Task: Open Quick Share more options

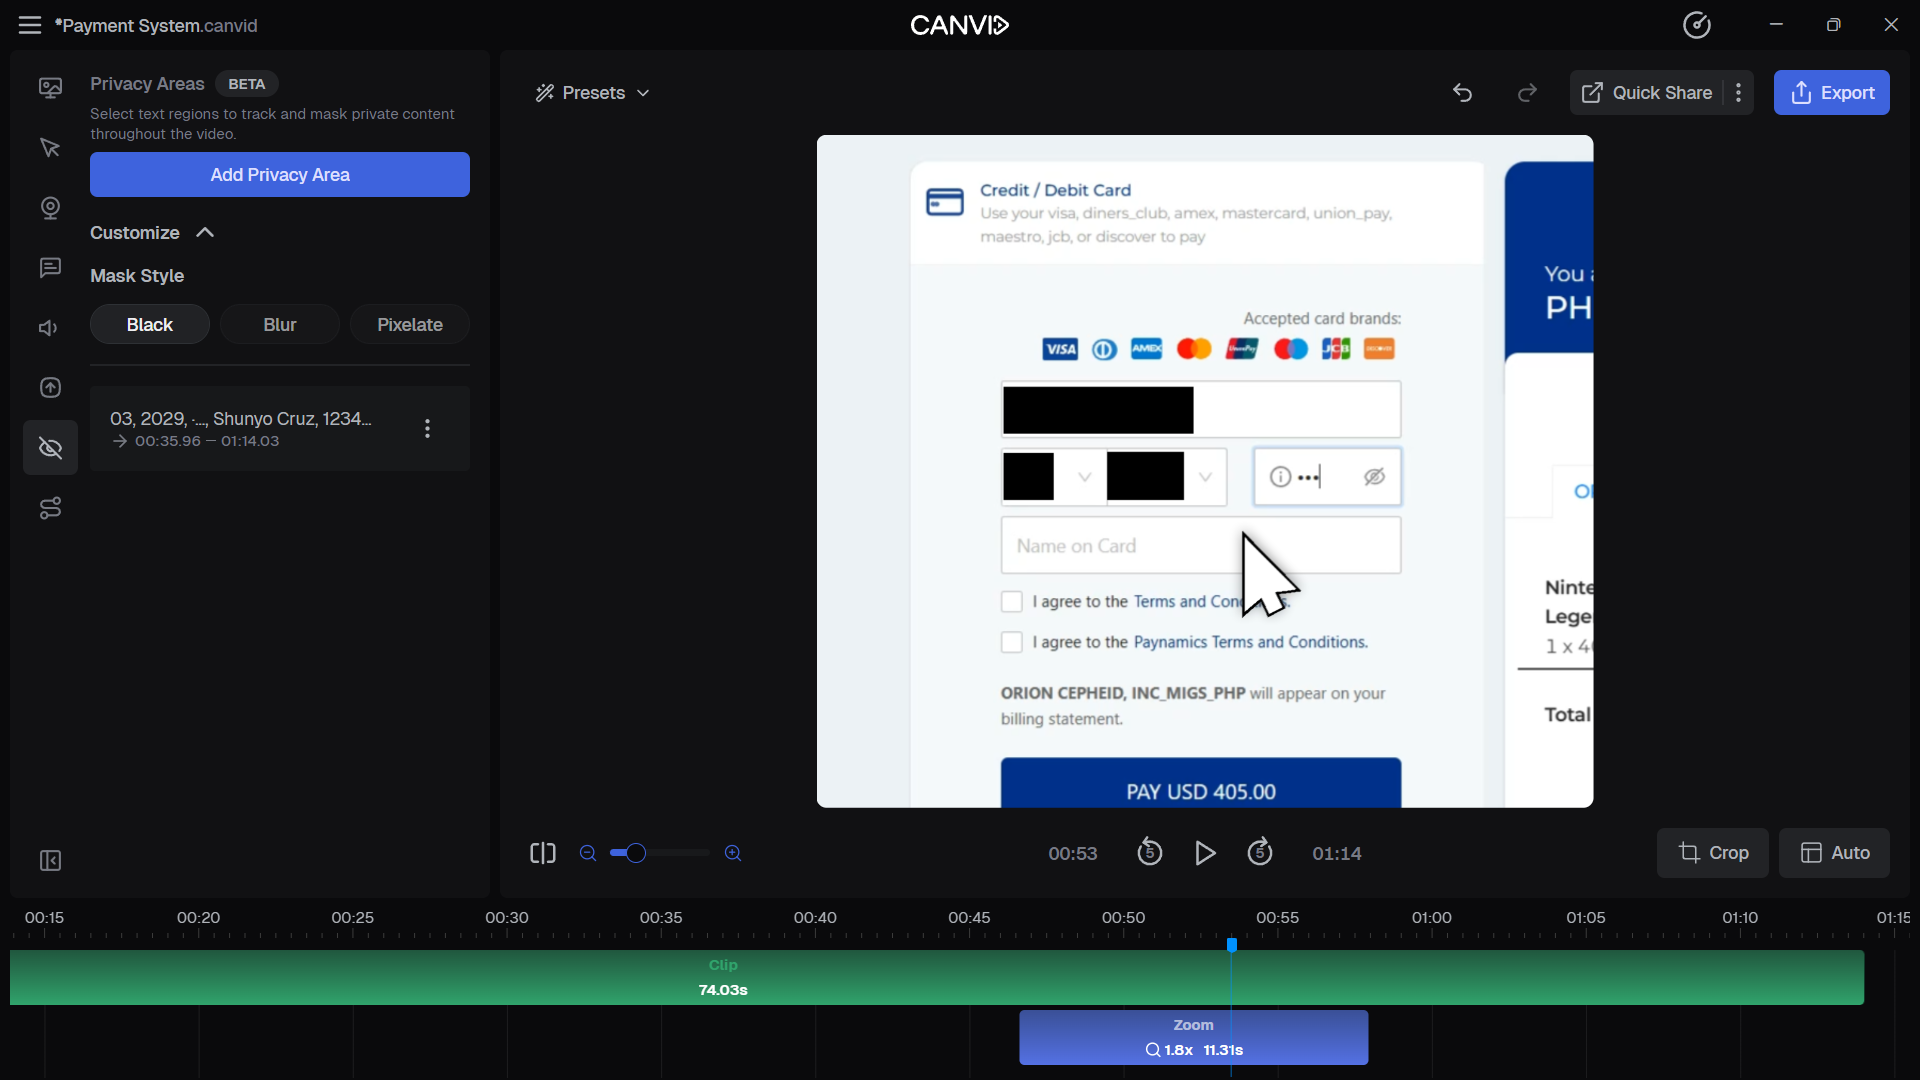Action: (x=1739, y=93)
